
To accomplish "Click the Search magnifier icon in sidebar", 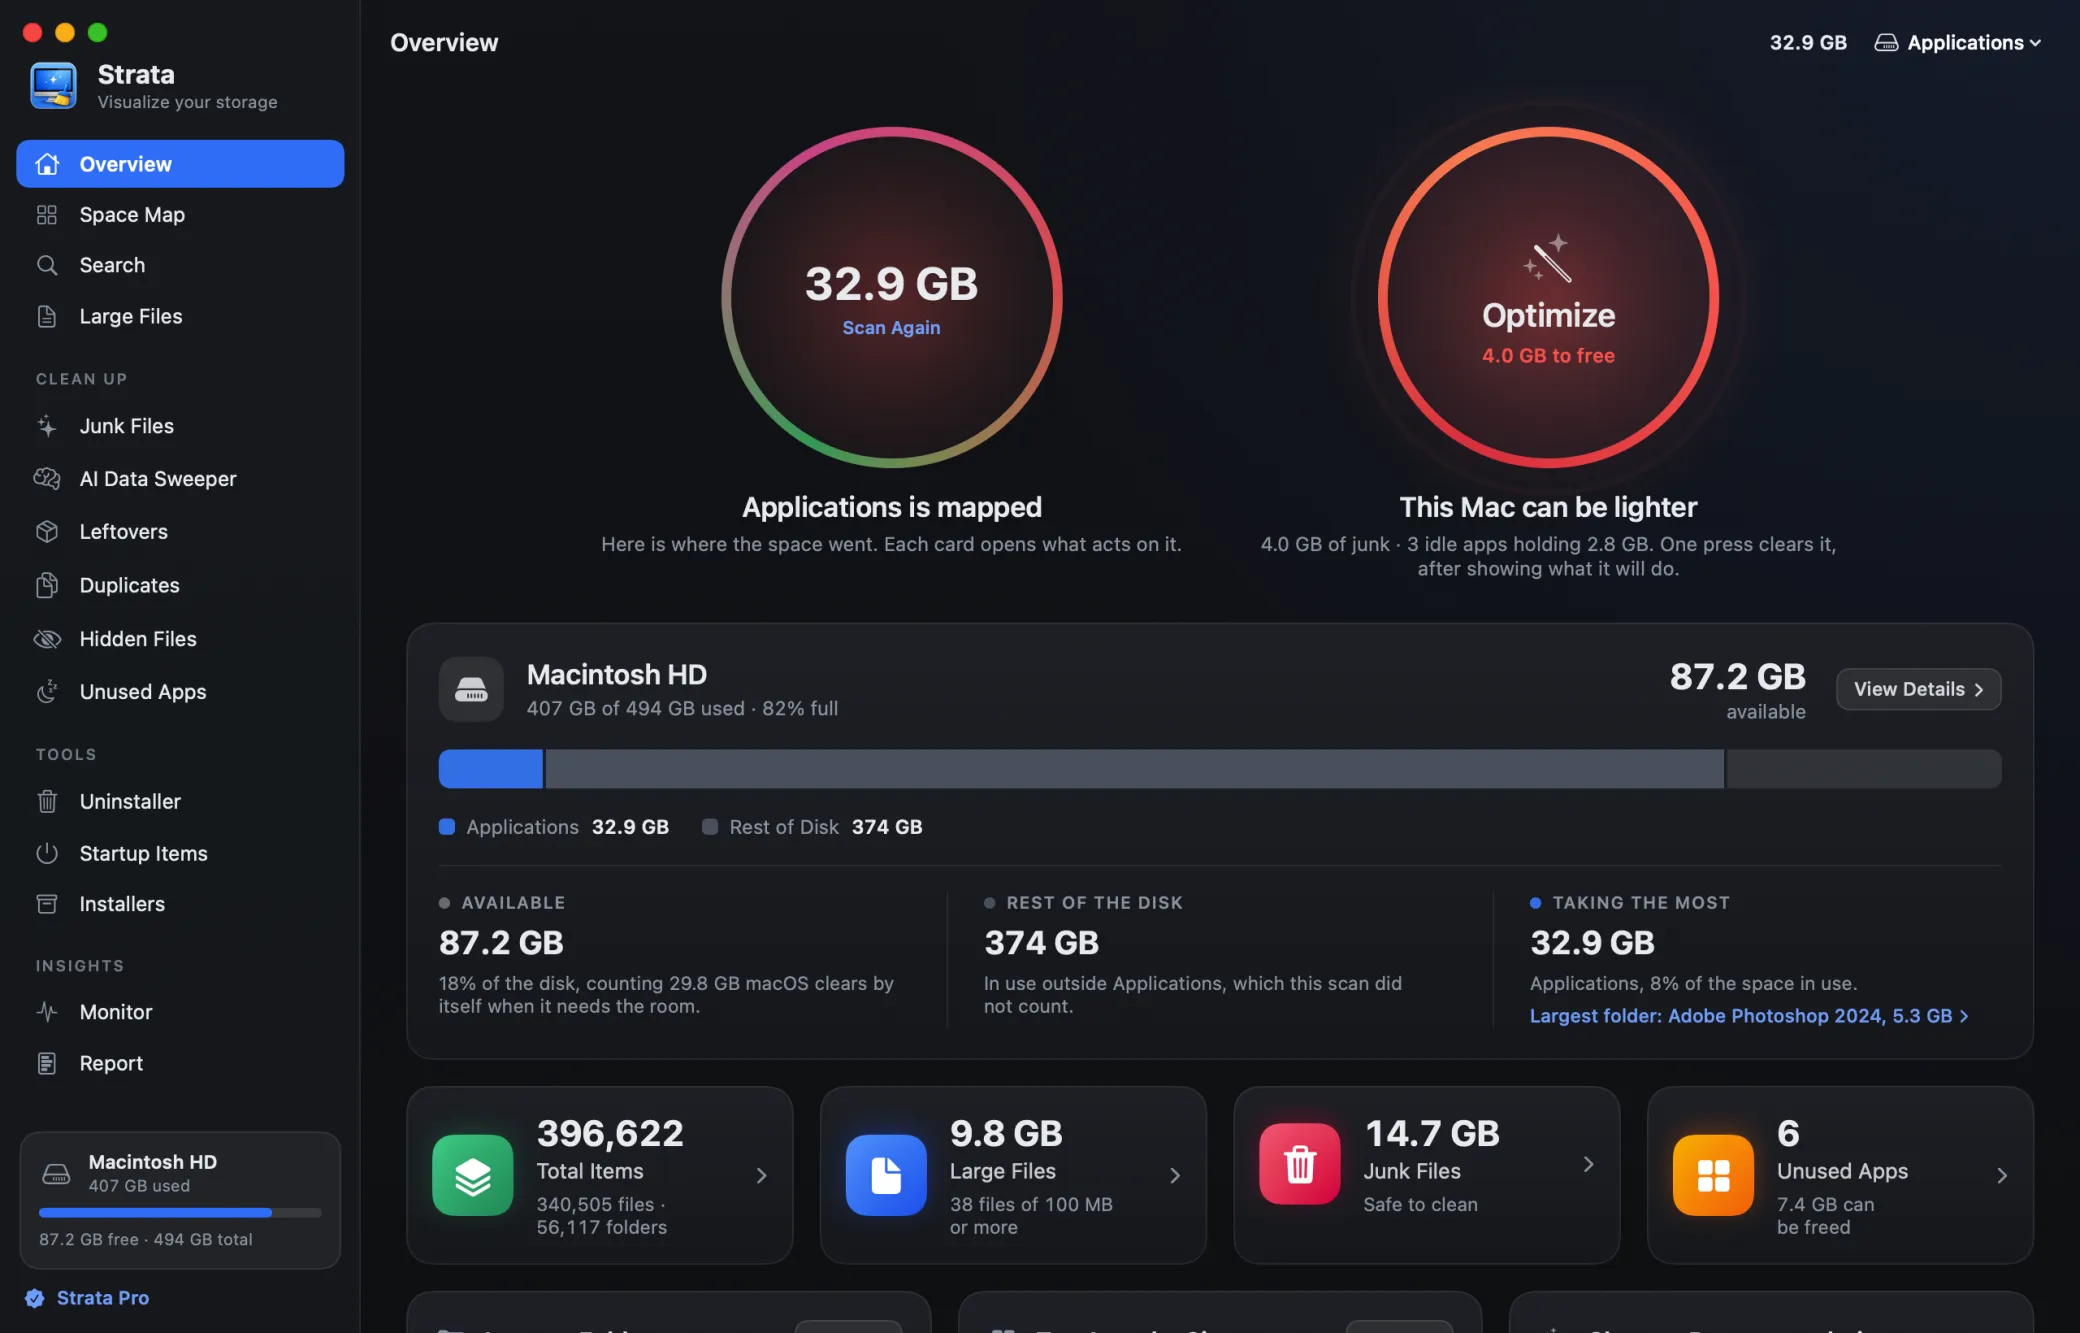I will pos(47,265).
